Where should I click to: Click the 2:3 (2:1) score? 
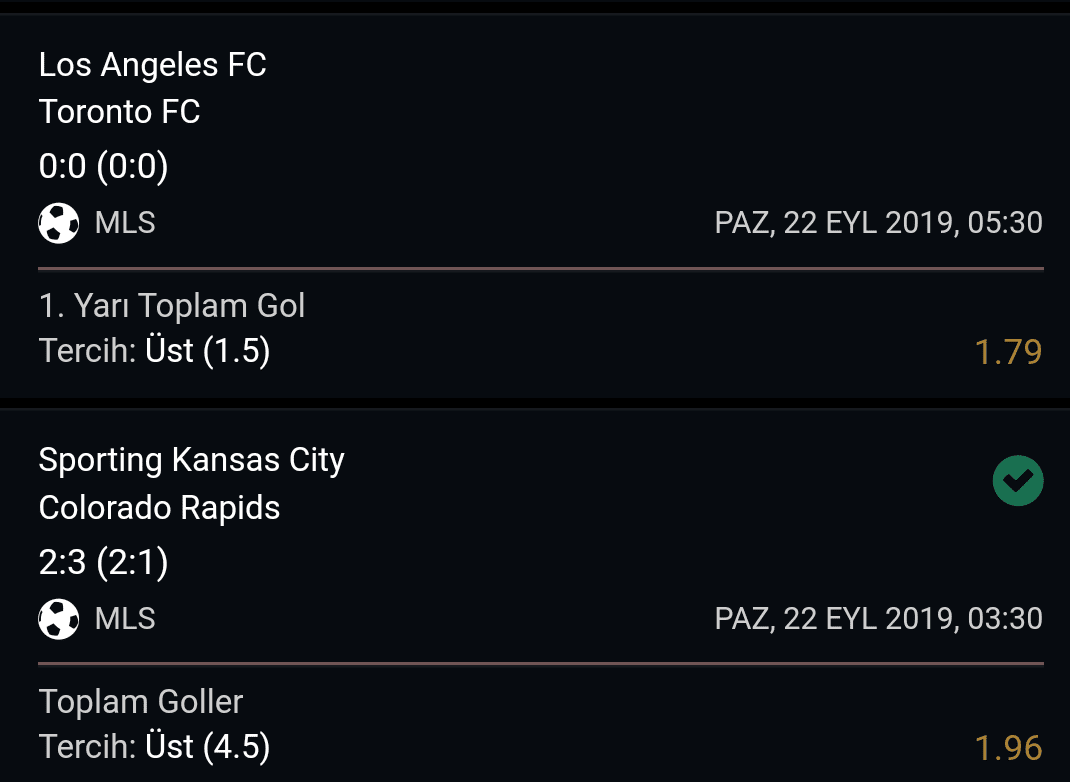tap(104, 562)
